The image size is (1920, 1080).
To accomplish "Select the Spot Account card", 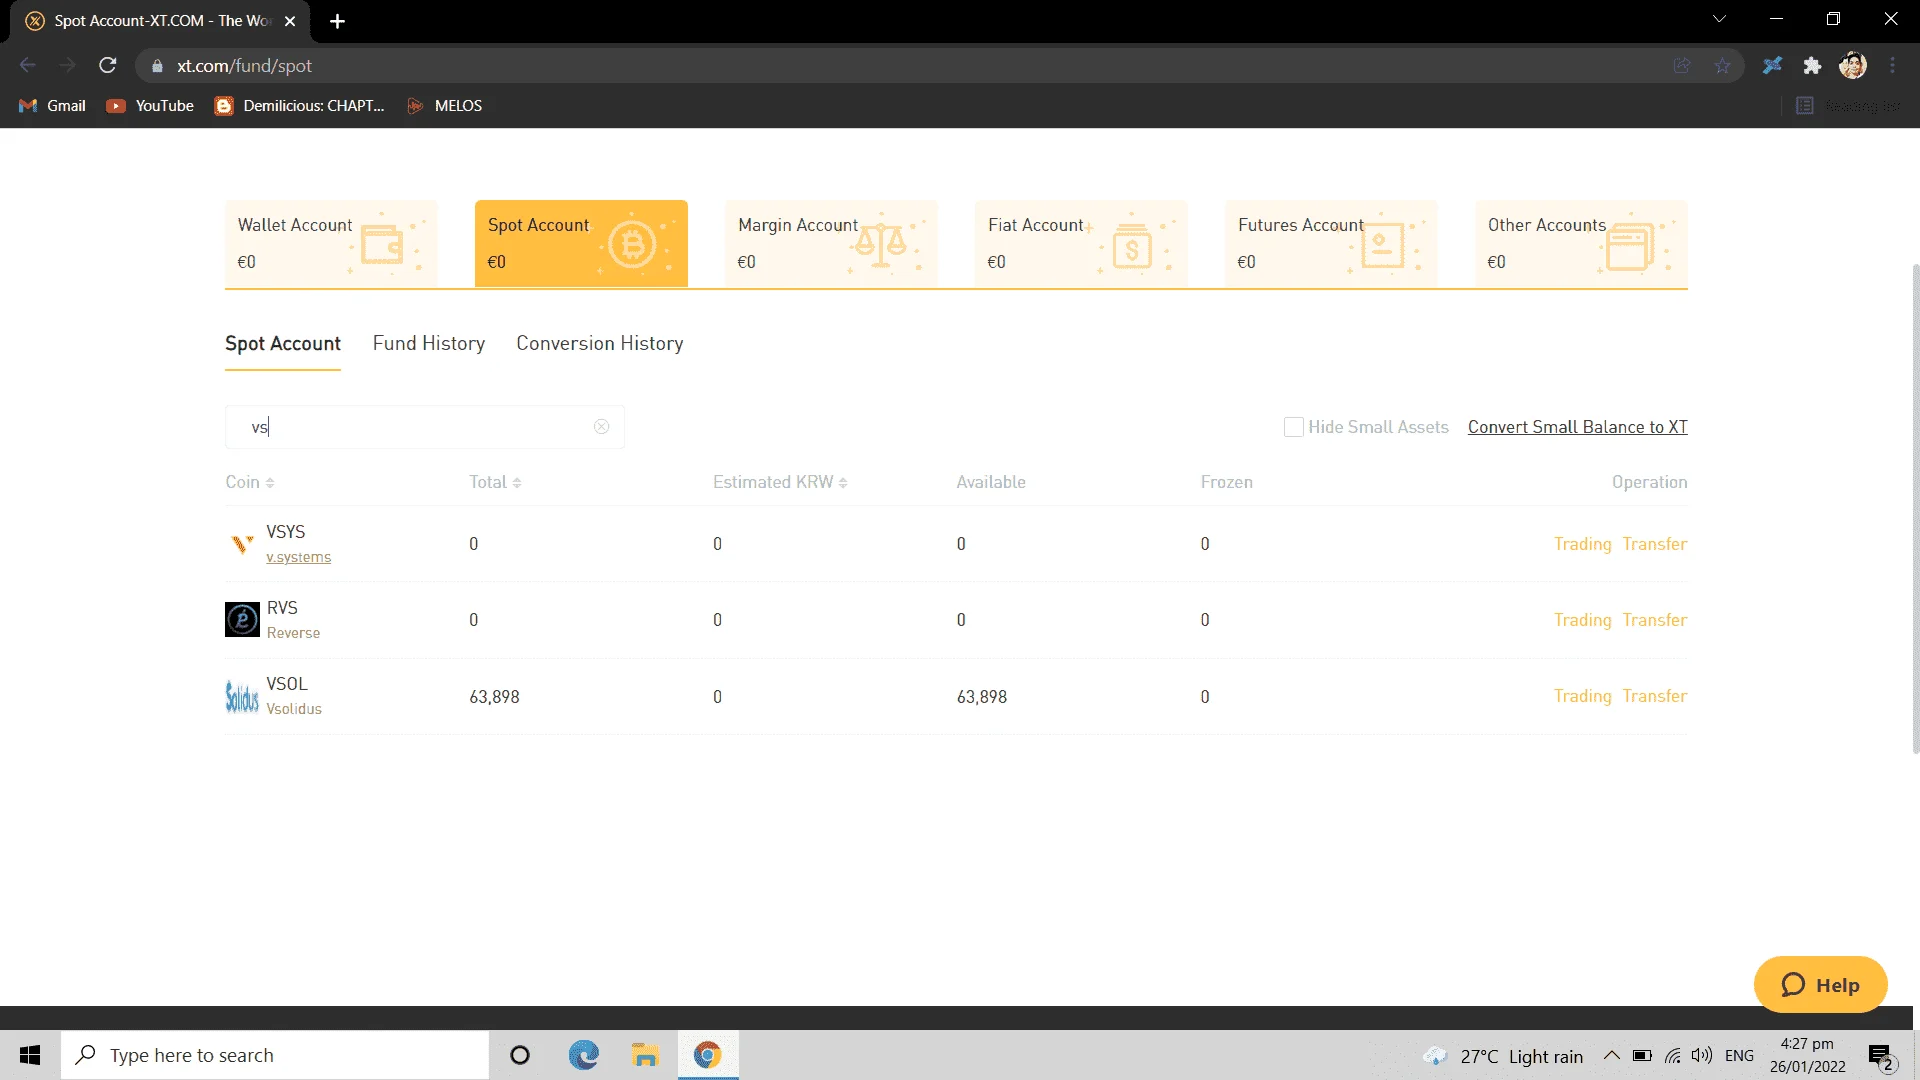I will click(x=581, y=244).
